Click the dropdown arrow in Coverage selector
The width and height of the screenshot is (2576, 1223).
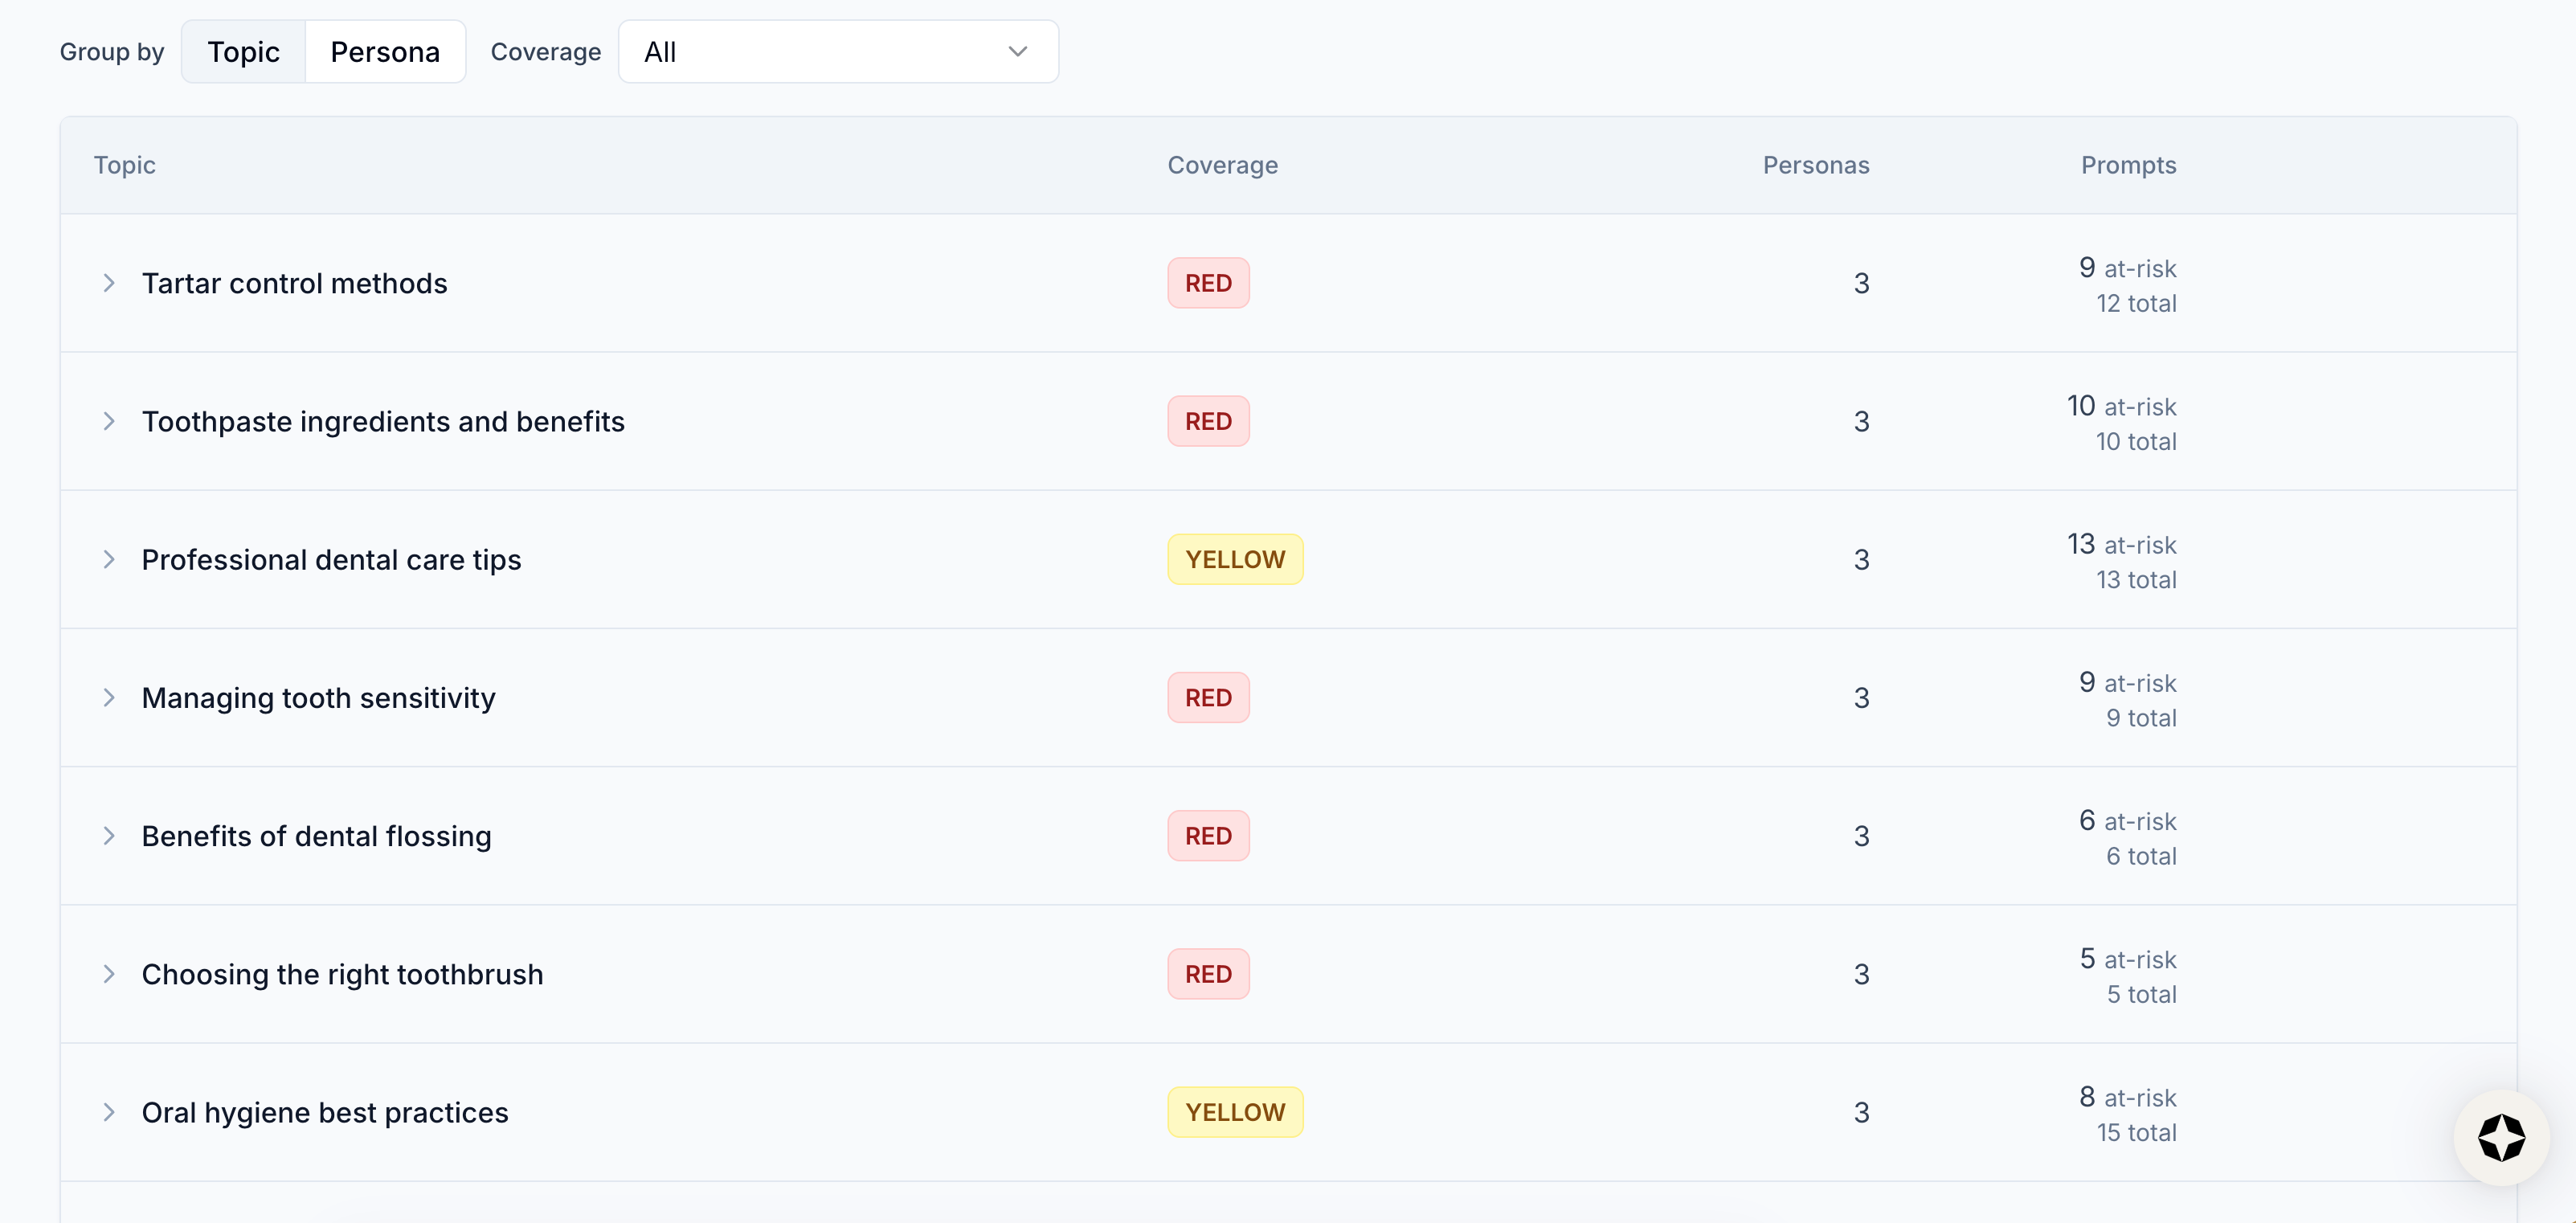[x=1017, y=52]
